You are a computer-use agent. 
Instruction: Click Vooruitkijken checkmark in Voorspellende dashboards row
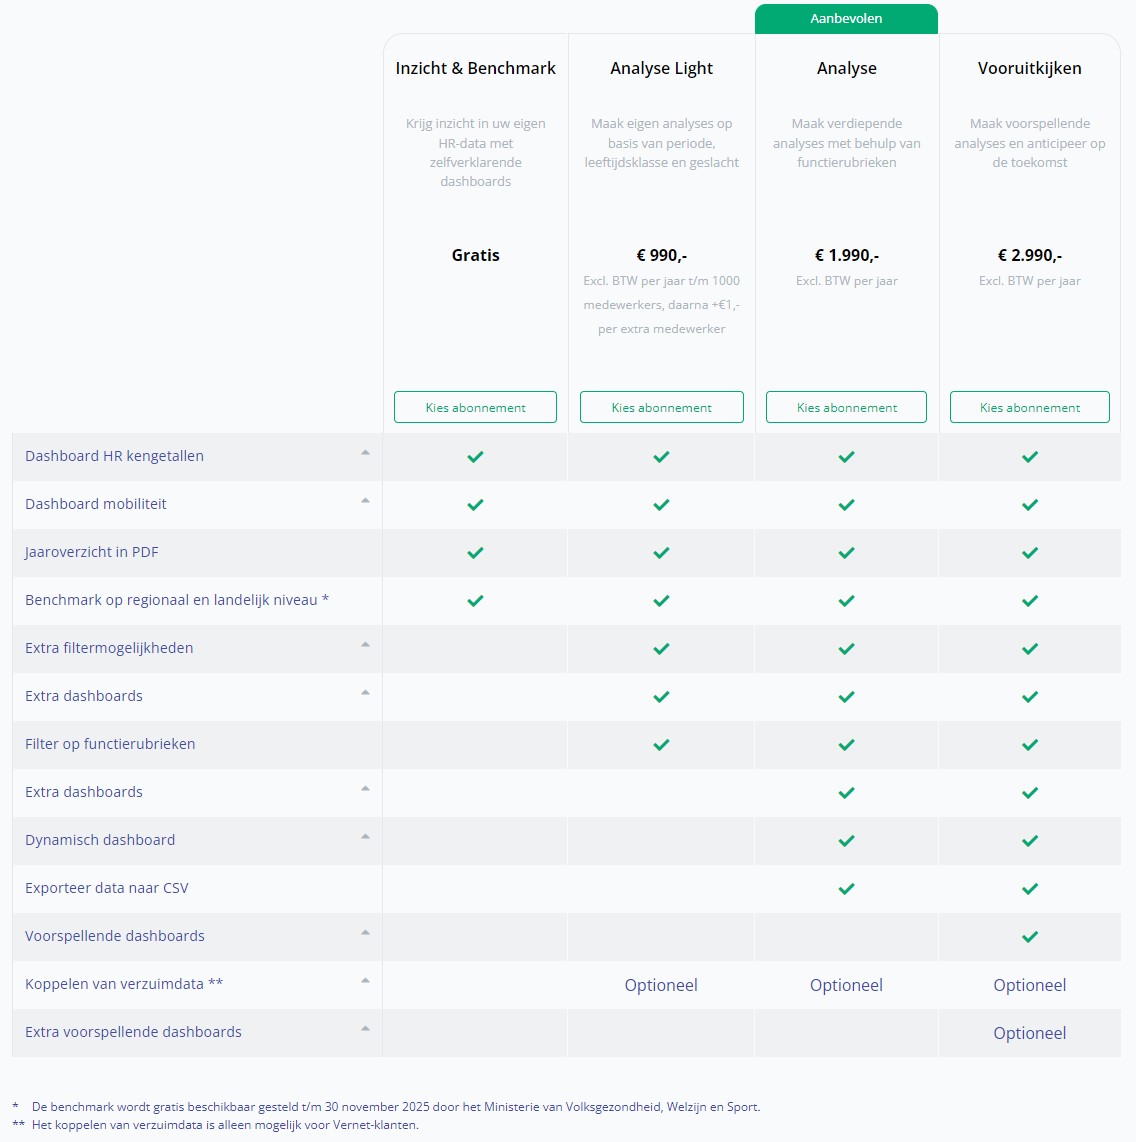1029,937
